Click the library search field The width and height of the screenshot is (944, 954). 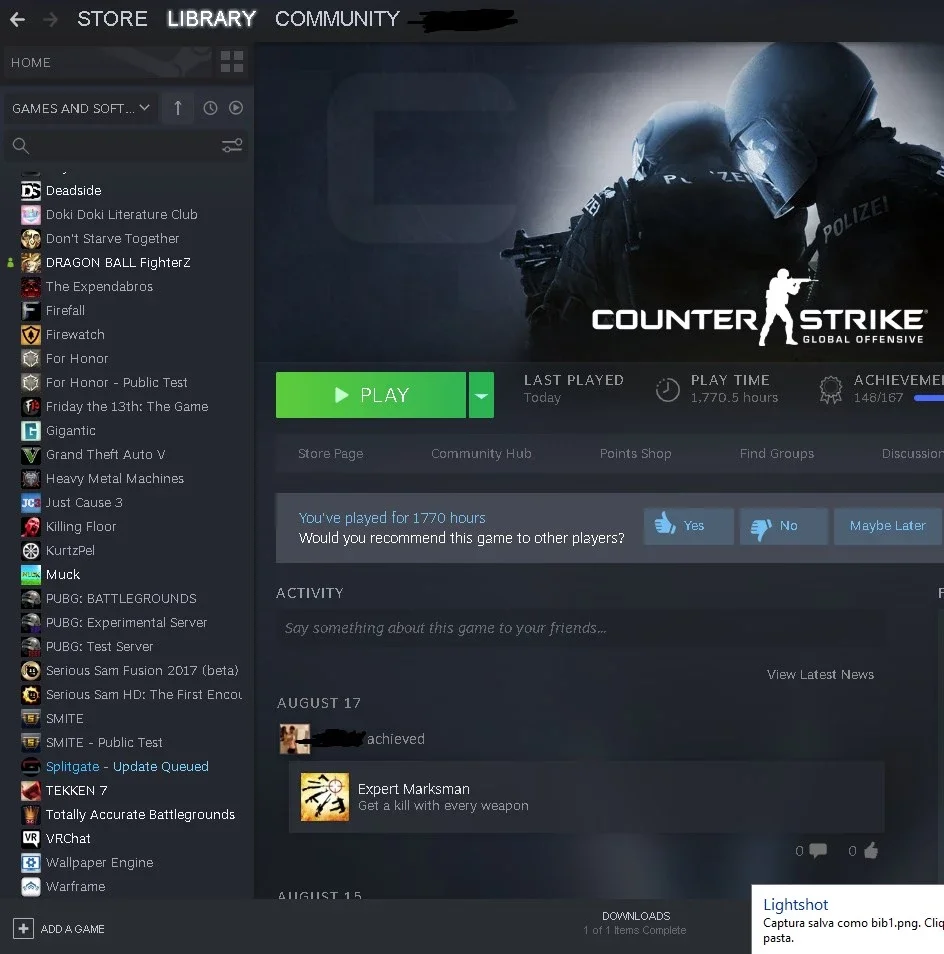pos(126,145)
